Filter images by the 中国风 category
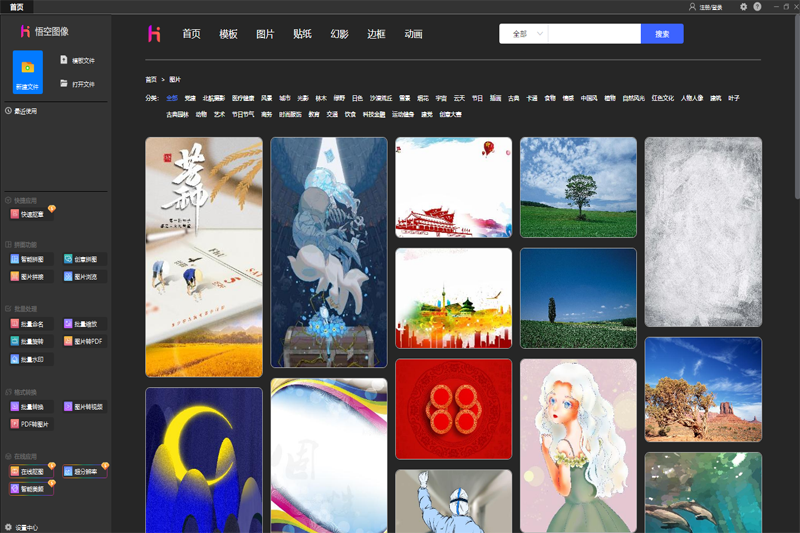The width and height of the screenshot is (800, 533). tap(588, 99)
